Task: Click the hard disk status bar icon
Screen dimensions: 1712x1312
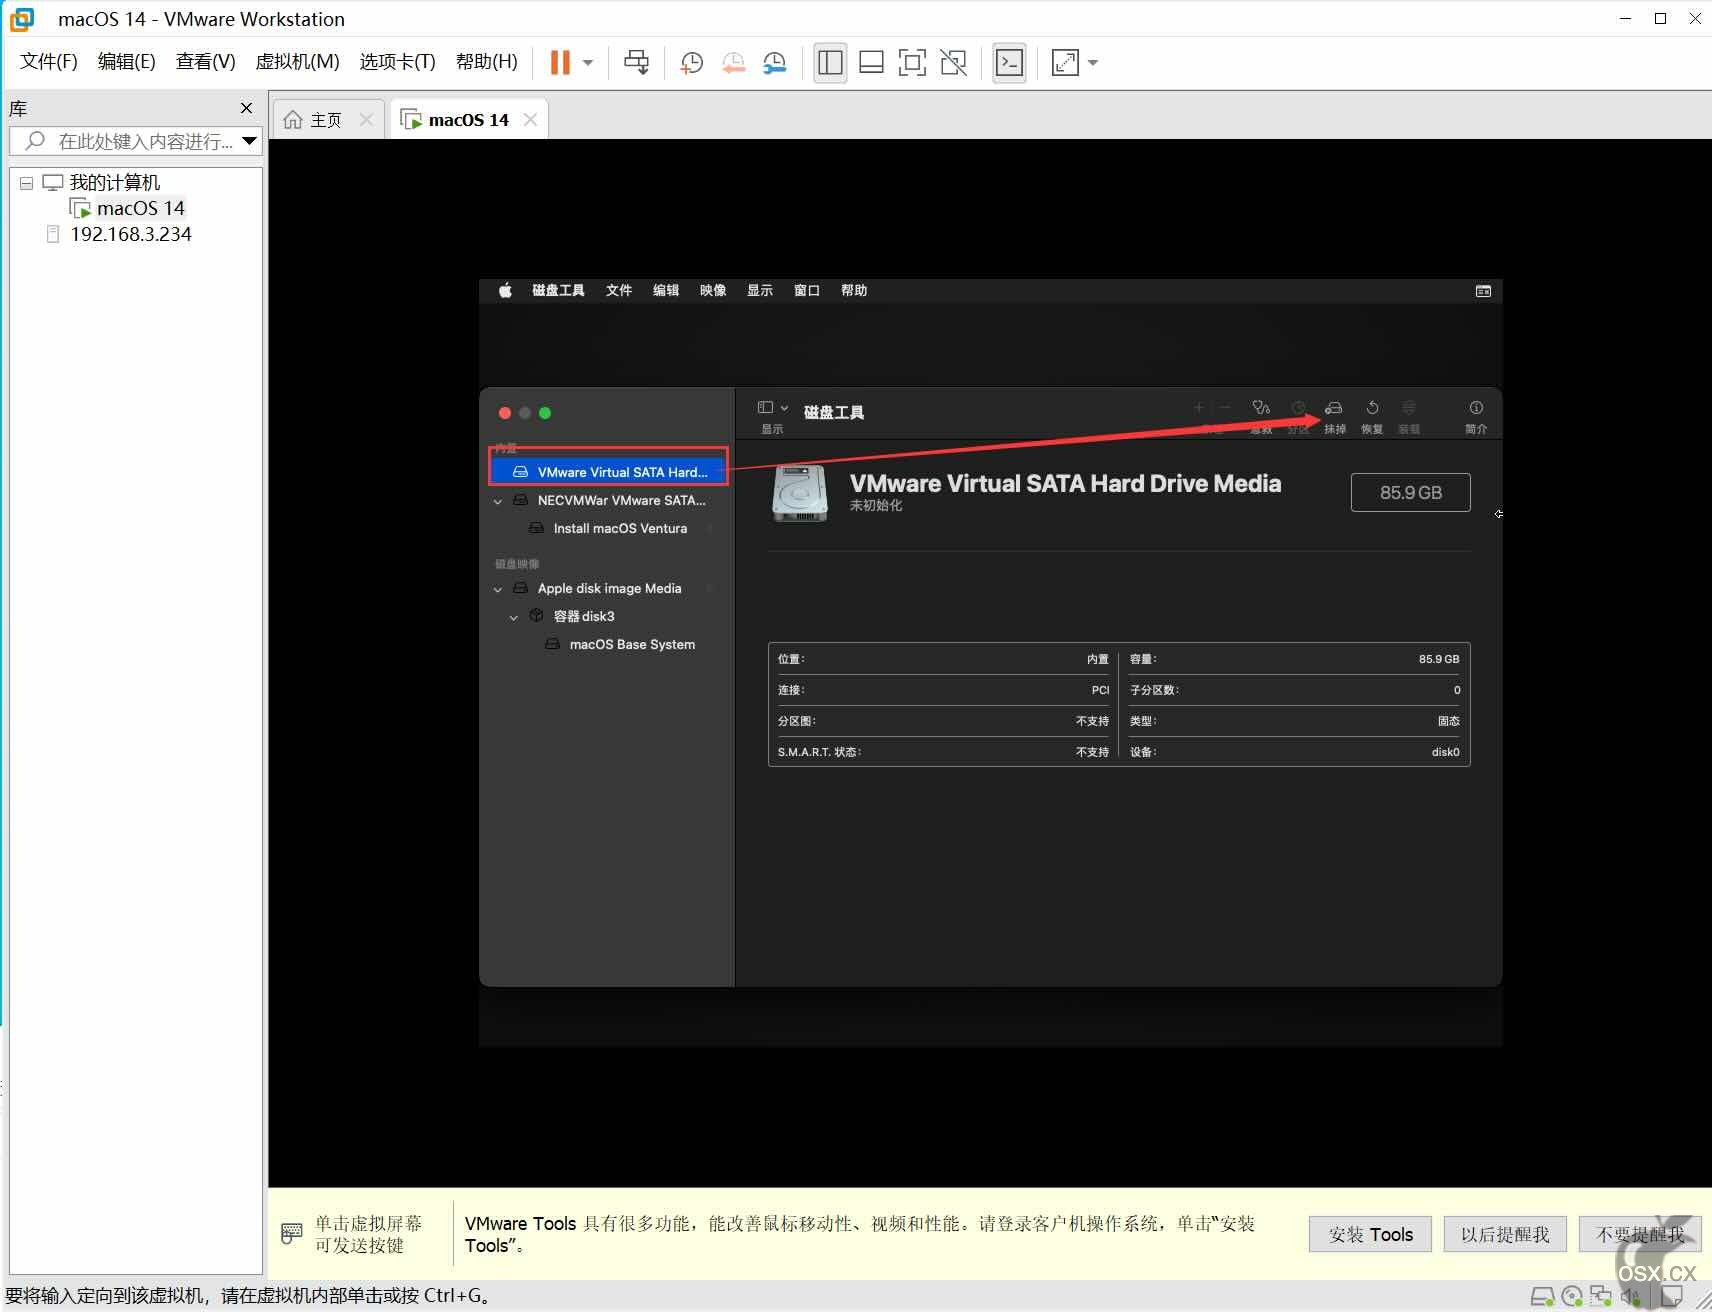Action: pos(1542,1297)
